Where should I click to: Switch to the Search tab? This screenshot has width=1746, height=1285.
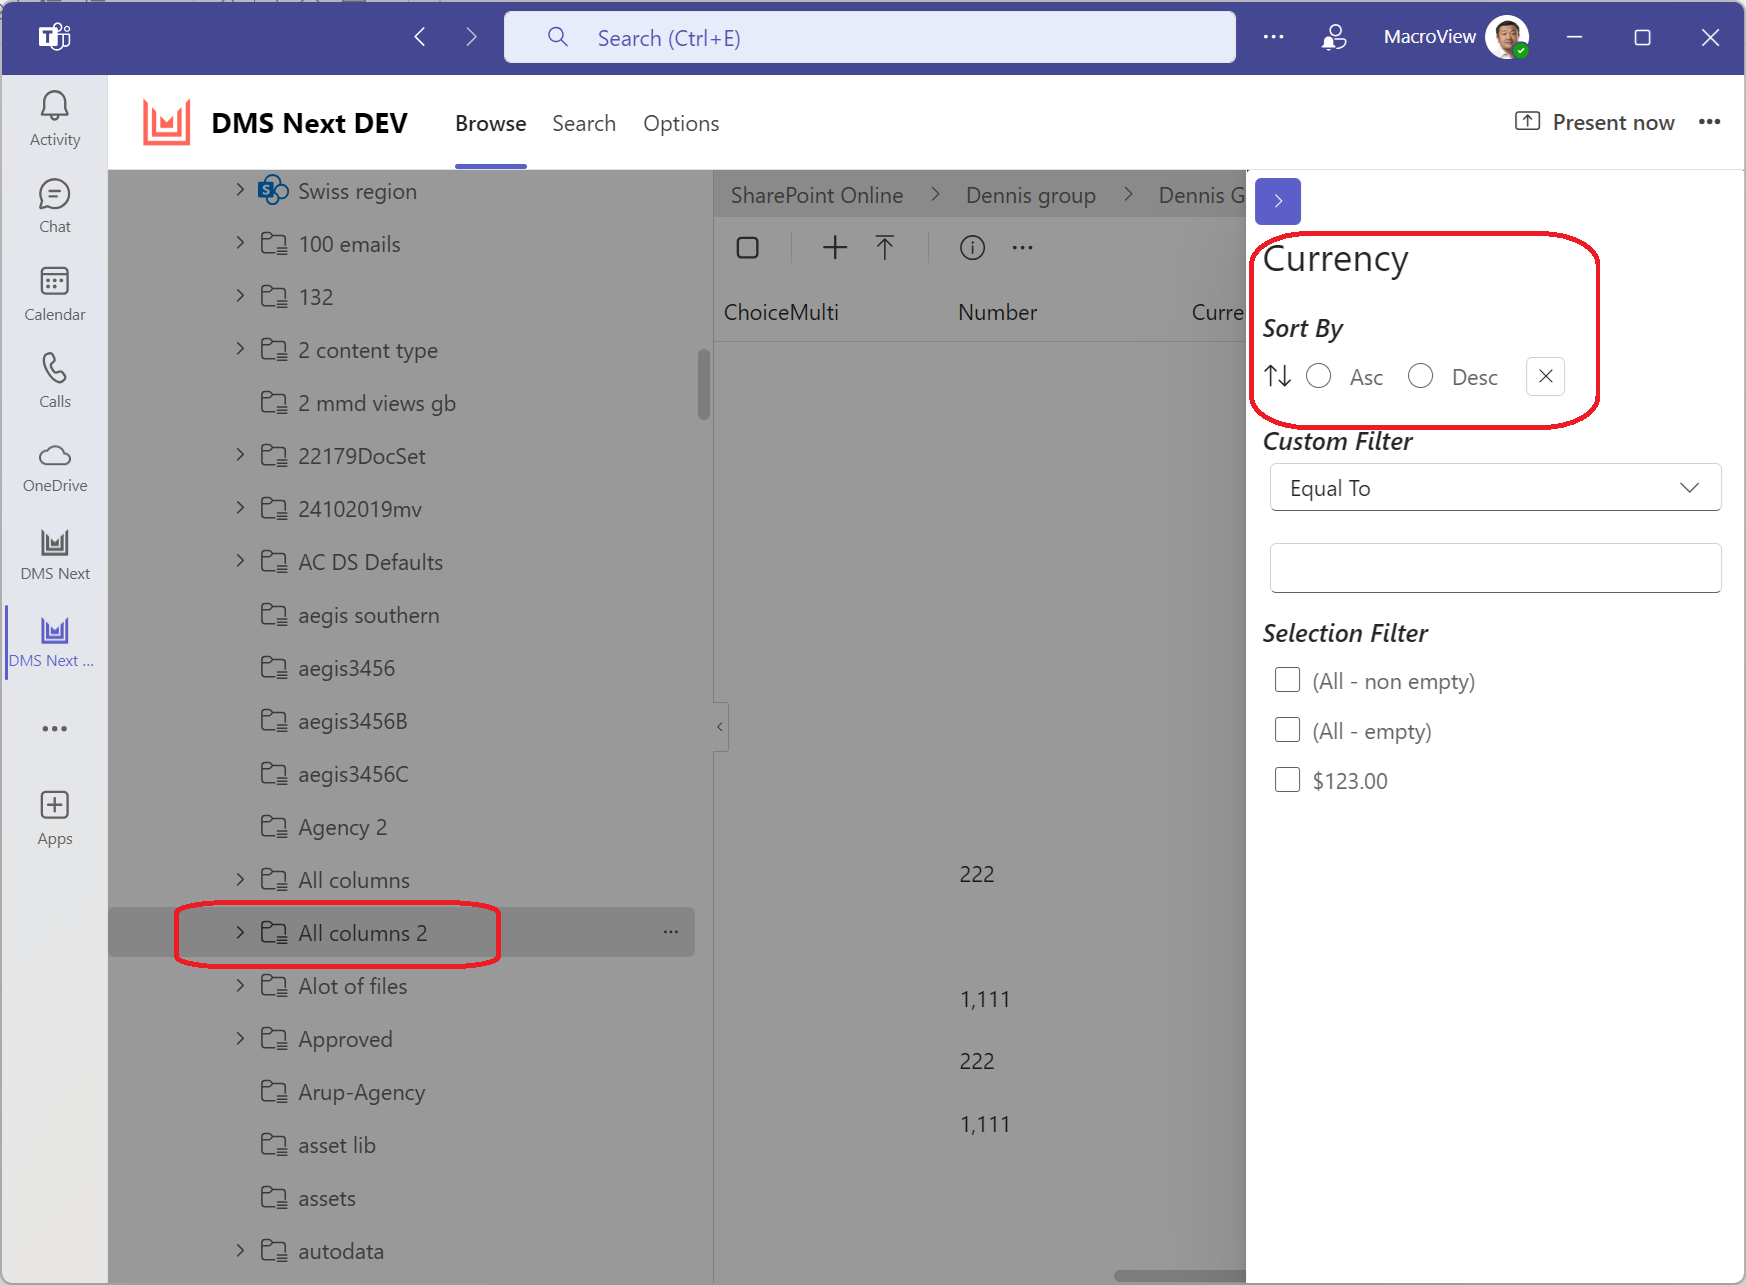pyautogui.click(x=584, y=123)
